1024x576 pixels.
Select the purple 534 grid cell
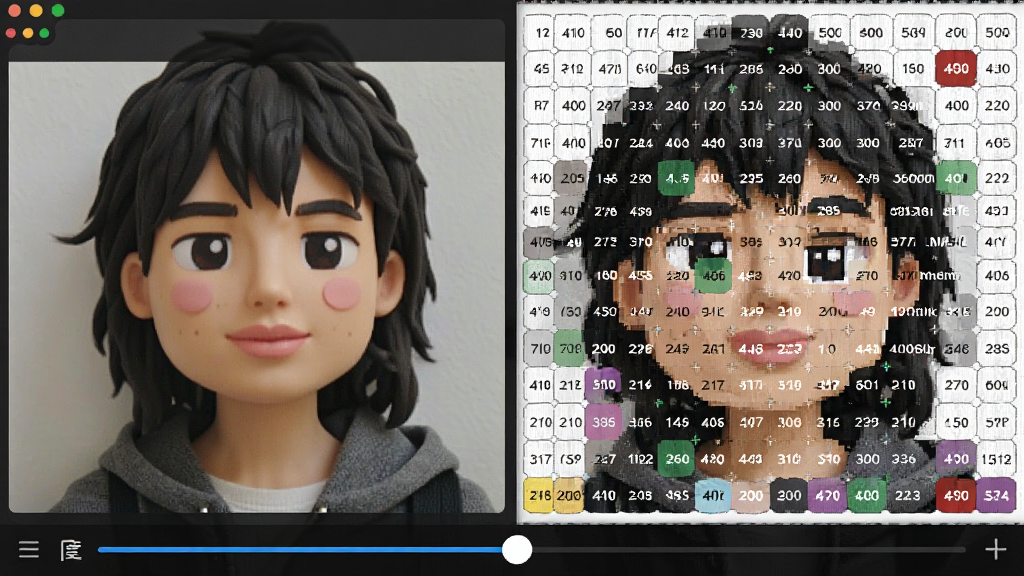click(996, 496)
